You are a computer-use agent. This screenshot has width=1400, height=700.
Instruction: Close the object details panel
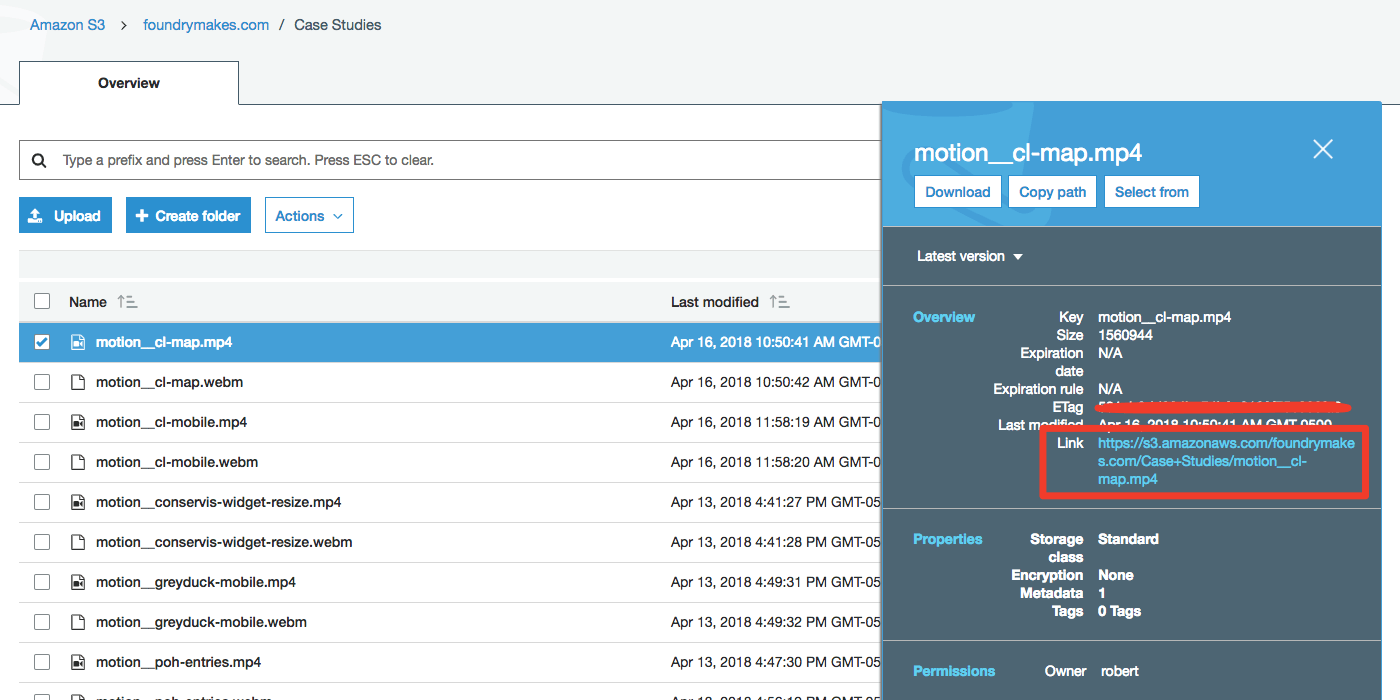tap(1323, 150)
